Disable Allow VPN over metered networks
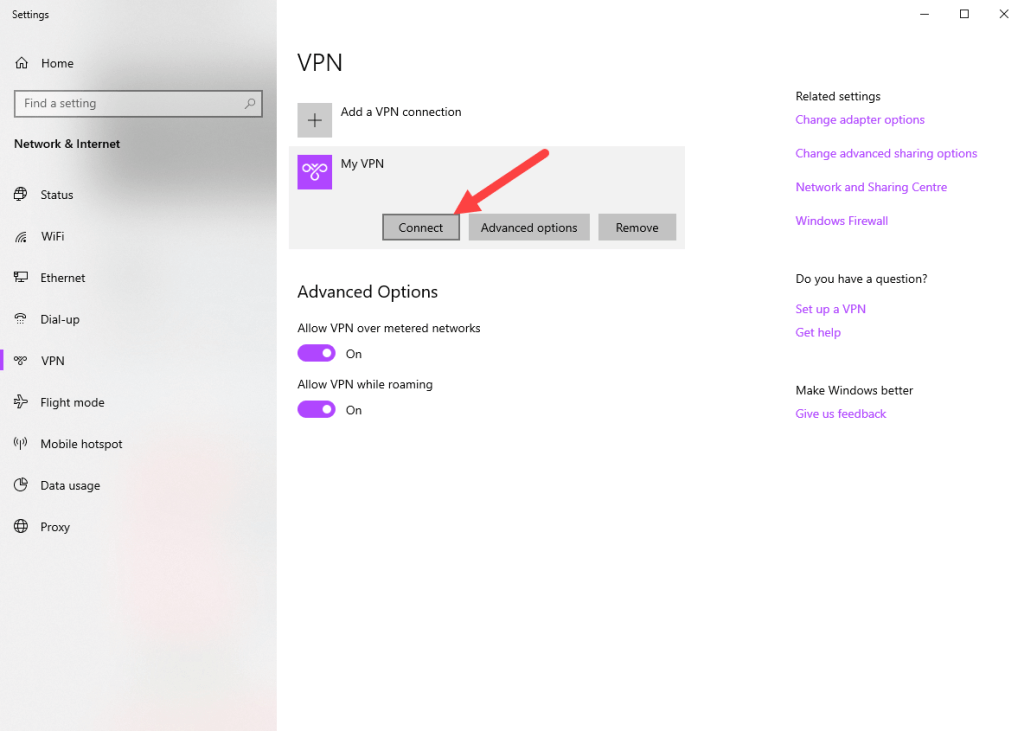The height and width of the screenshot is (731, 1024). pos(316,353)
